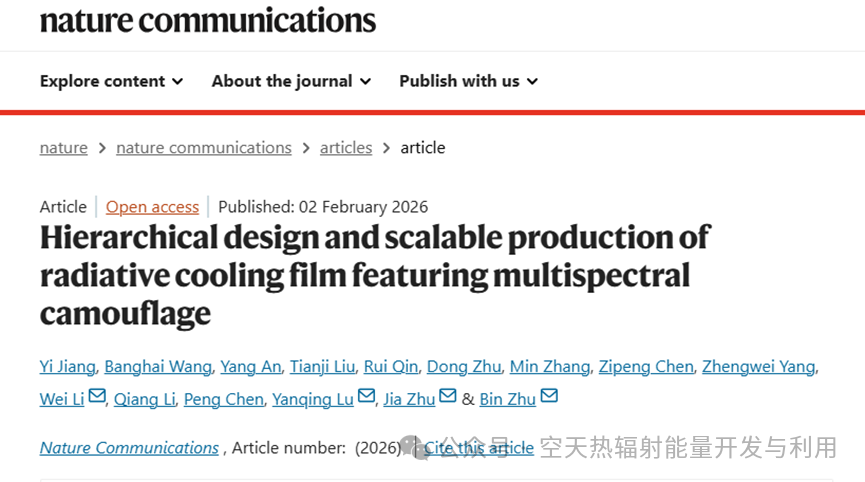865x482 pixels.
Task: Click the envelope icon next to Jia Zhu
Action: pos(447,397)
